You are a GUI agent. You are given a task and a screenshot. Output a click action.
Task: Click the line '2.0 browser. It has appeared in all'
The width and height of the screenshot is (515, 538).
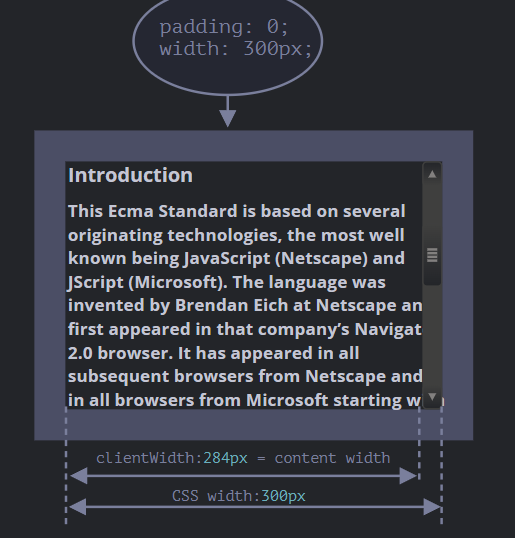point(213,353)
